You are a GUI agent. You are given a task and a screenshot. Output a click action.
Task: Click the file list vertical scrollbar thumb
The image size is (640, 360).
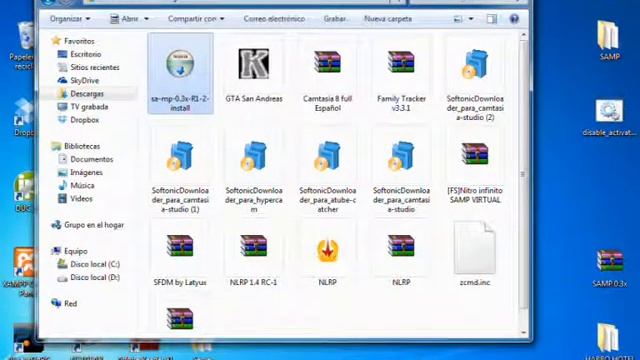523,174
